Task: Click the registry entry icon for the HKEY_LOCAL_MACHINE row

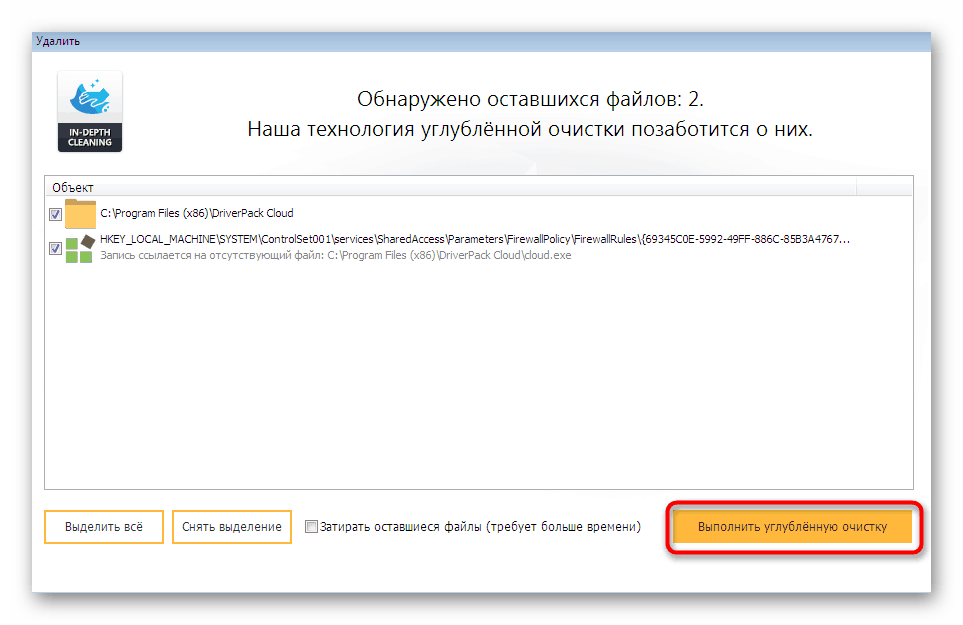Action: point(80,248)
